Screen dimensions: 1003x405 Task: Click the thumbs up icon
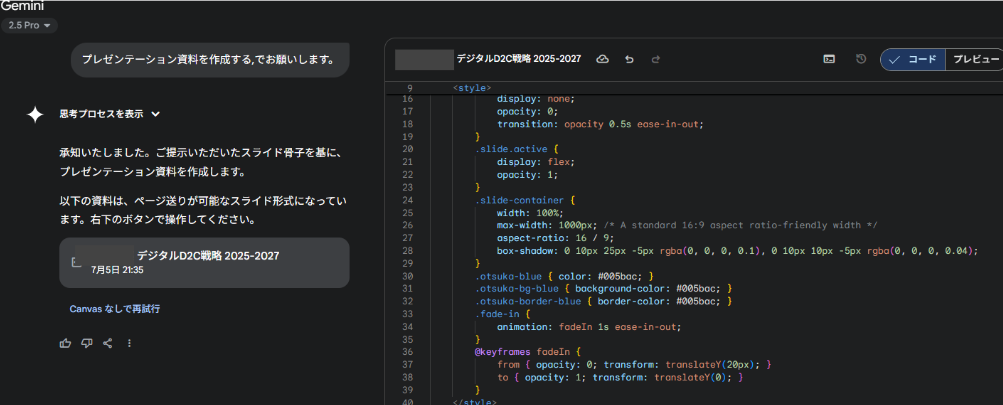pyautogui.click(x=65, y=343)
